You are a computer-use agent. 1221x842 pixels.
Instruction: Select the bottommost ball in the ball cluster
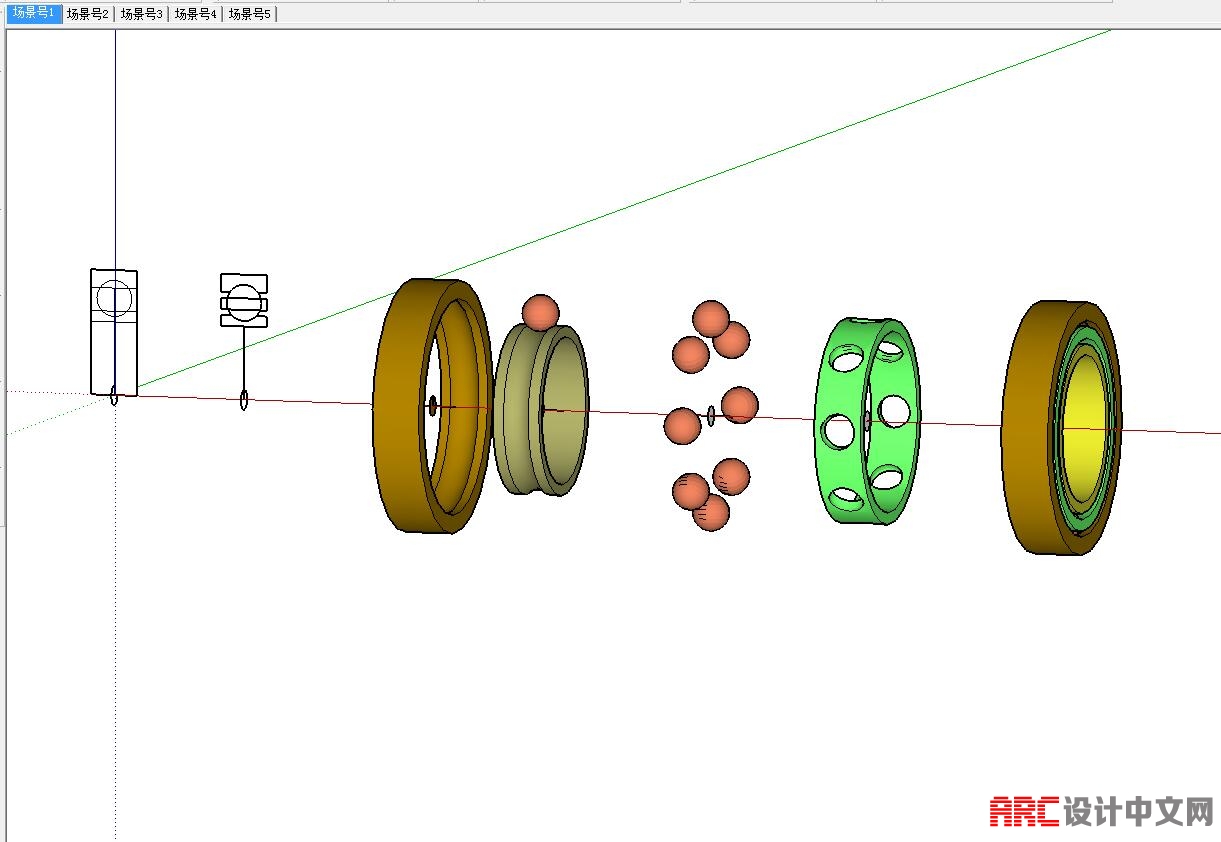712,513
